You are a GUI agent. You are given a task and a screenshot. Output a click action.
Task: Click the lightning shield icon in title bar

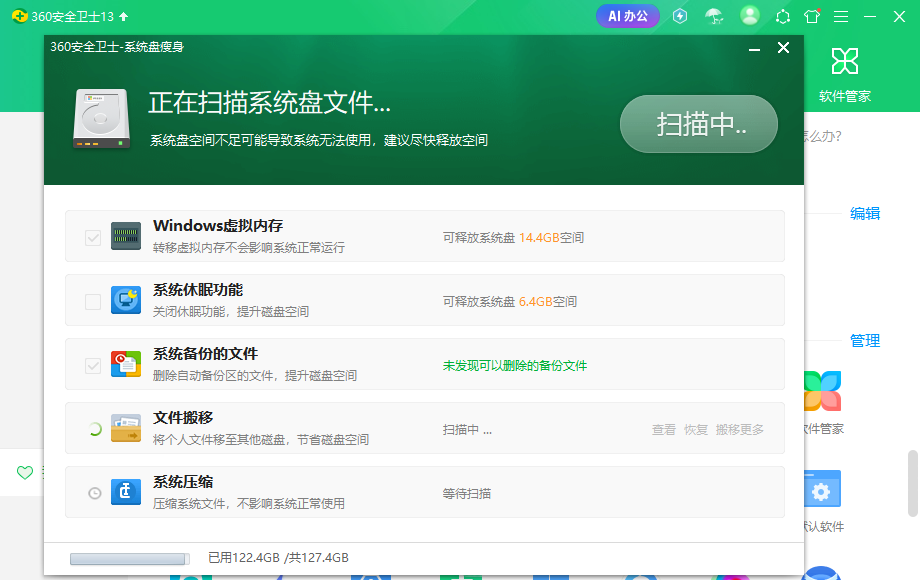680,16
